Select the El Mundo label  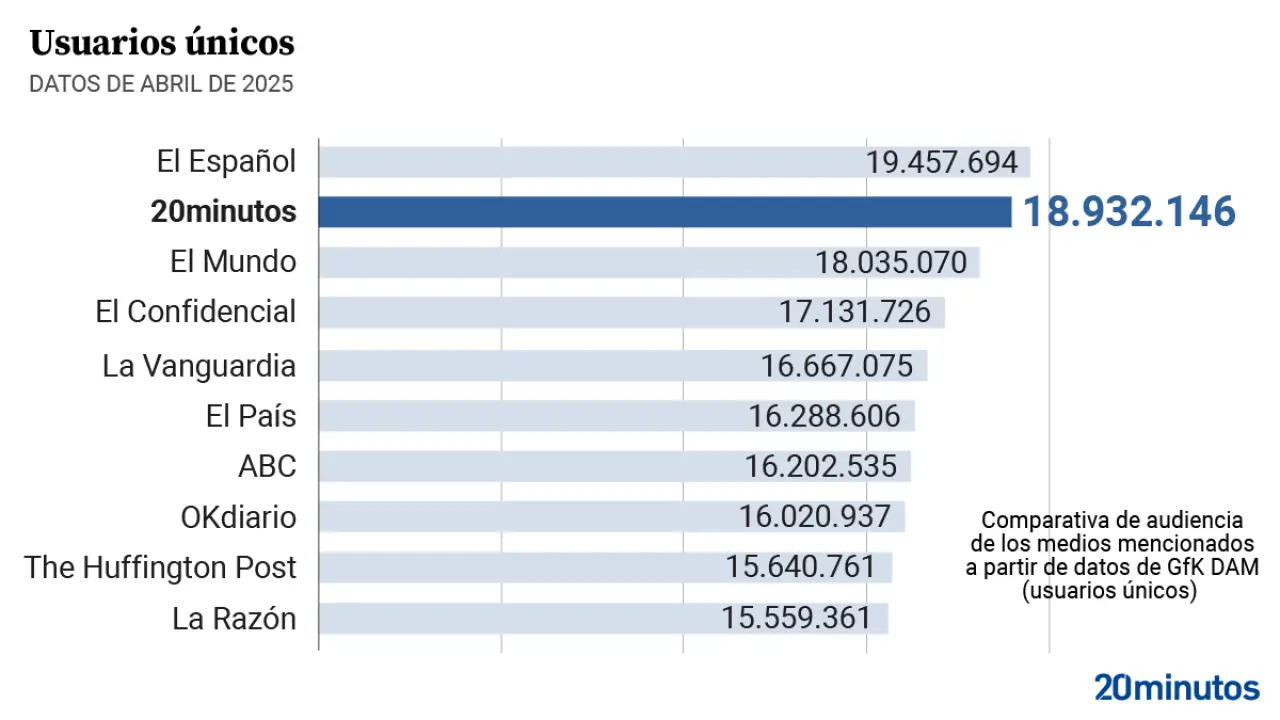233,262
